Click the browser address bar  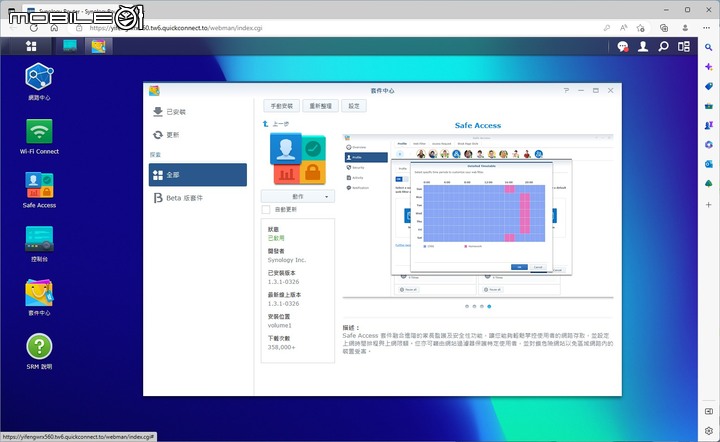pyautogui.click(x=340, y=28)
